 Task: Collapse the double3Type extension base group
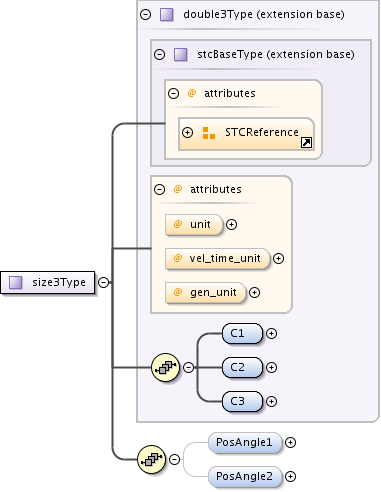point(145,15)
